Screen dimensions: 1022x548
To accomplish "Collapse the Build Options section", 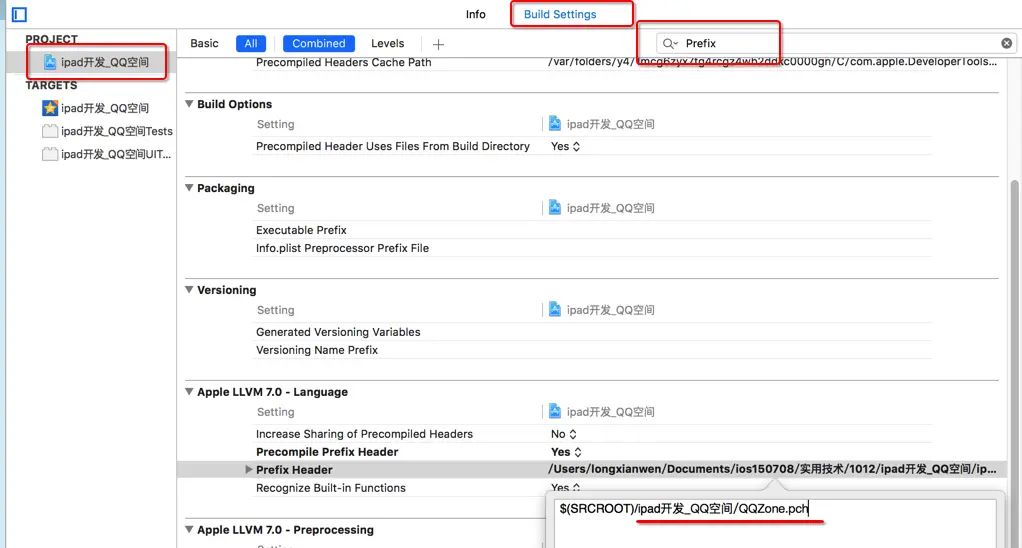I will tap(189, 104).
